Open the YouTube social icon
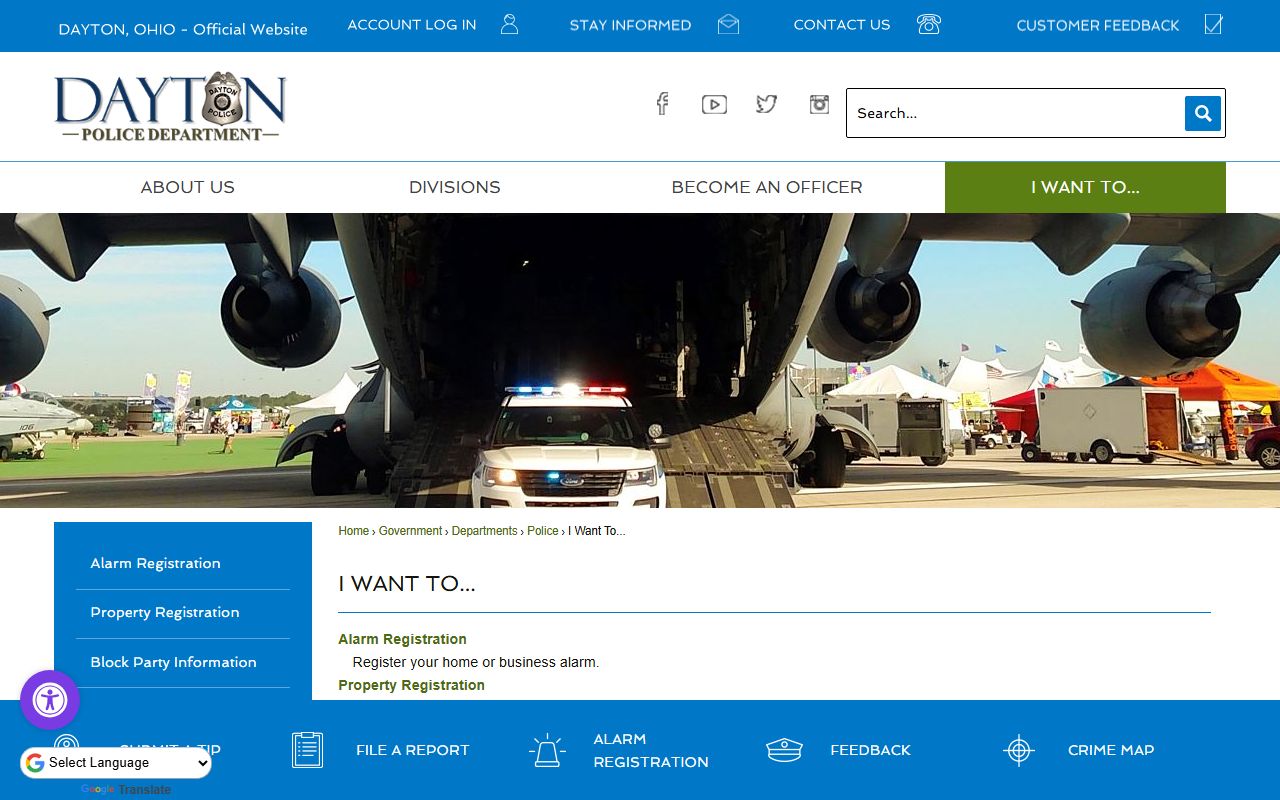The image size is (1280, 800). (714, 104)
